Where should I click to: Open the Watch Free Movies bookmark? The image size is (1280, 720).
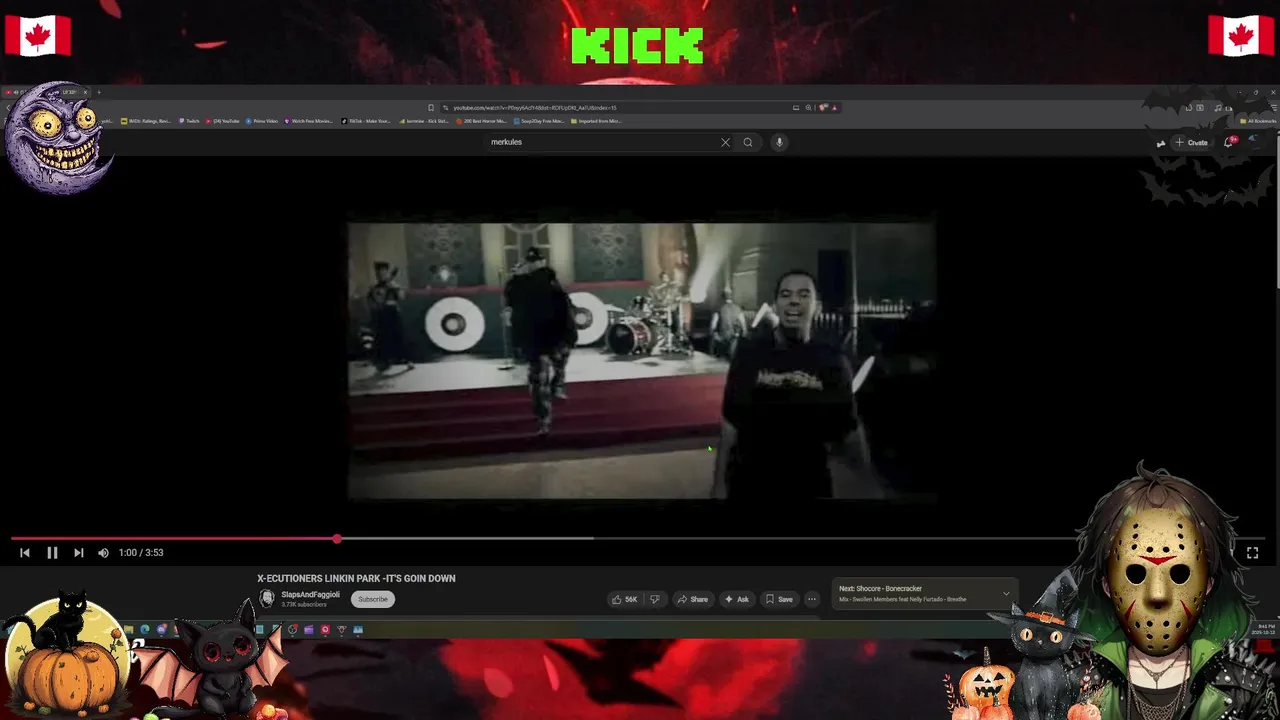309,121
